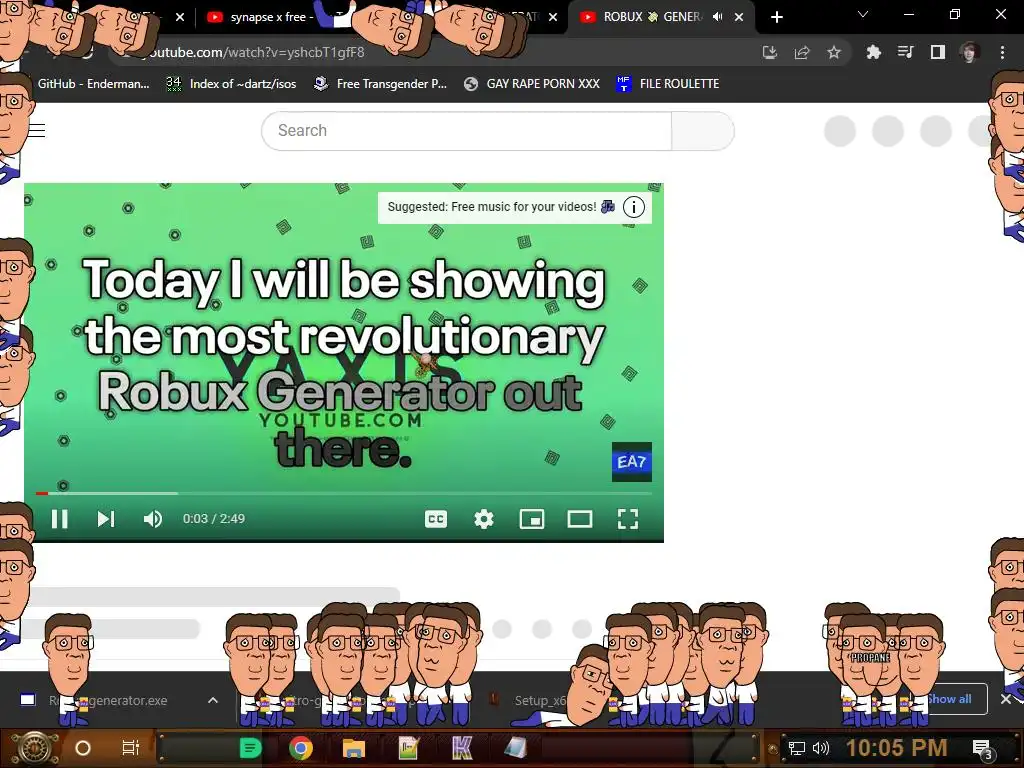This screenshot has height=768, width=1024.
Task: Expand options for the generator.exe download
Action: (213, 700)
